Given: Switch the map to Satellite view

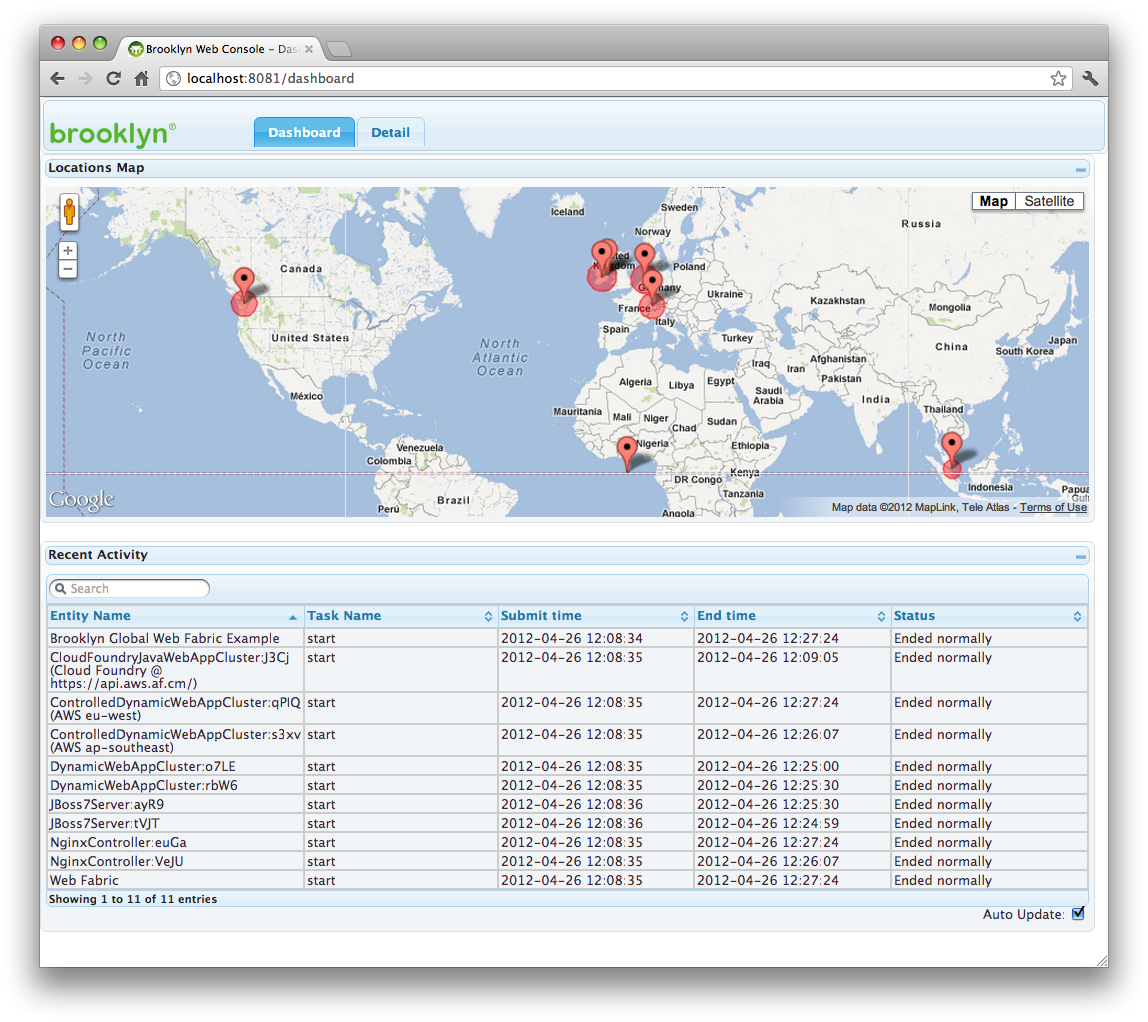Looking at the screenshot, I should [x=1049, y=201].
